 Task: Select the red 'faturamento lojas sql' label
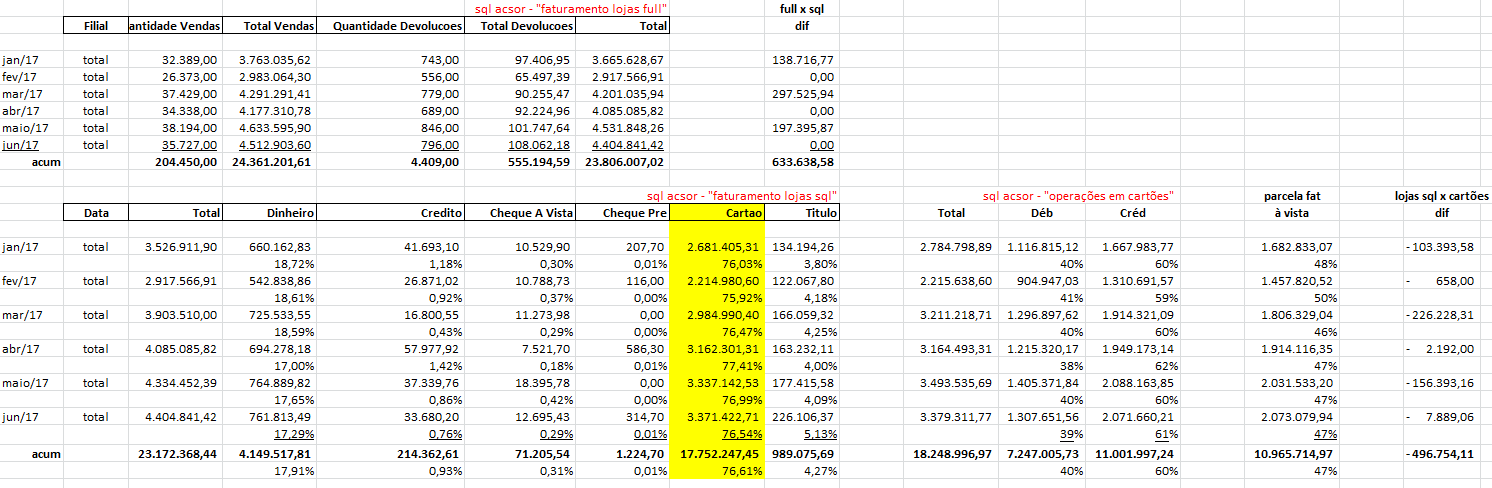742,195
